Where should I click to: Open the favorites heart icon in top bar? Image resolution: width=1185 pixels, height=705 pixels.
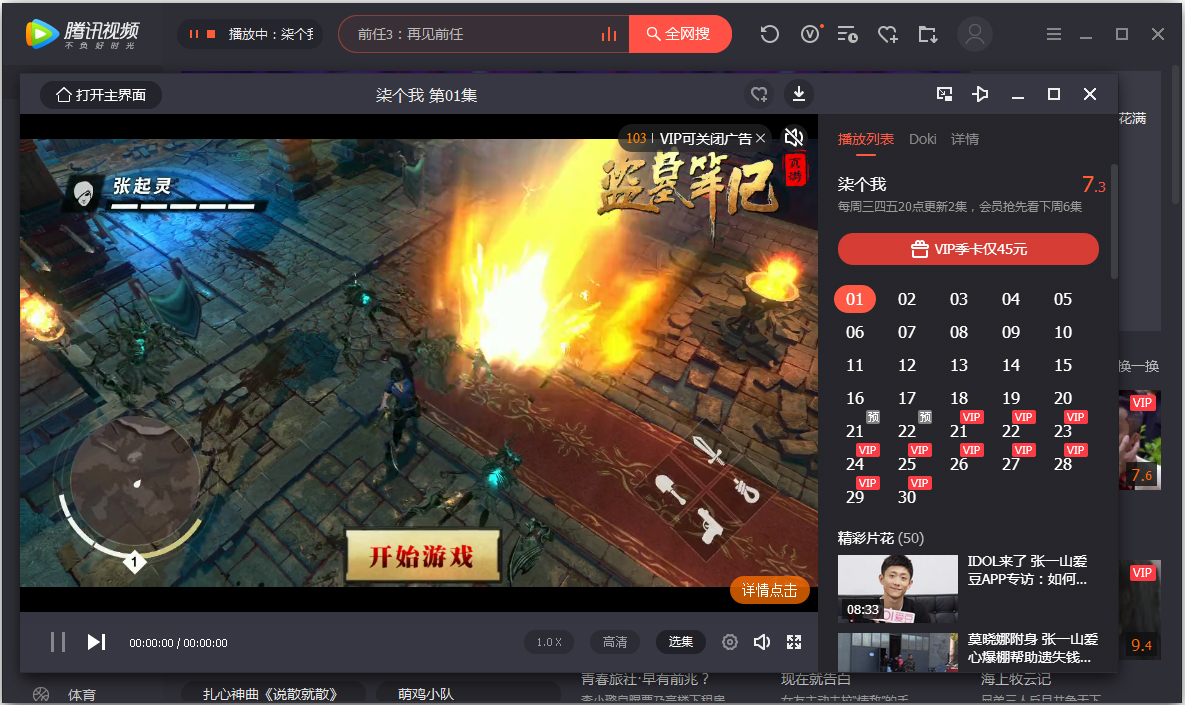pyautogui.click(x=887, y=34)
